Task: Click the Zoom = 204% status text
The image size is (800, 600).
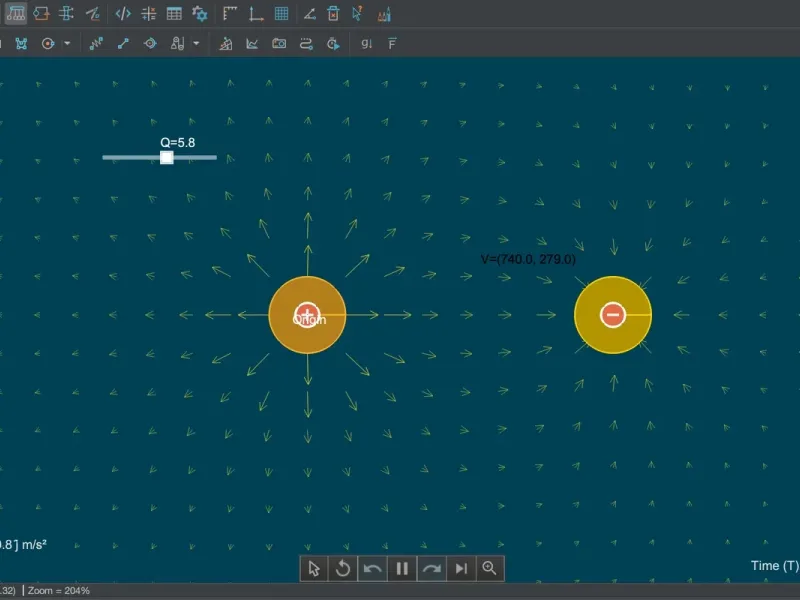Action: (59, 590)
